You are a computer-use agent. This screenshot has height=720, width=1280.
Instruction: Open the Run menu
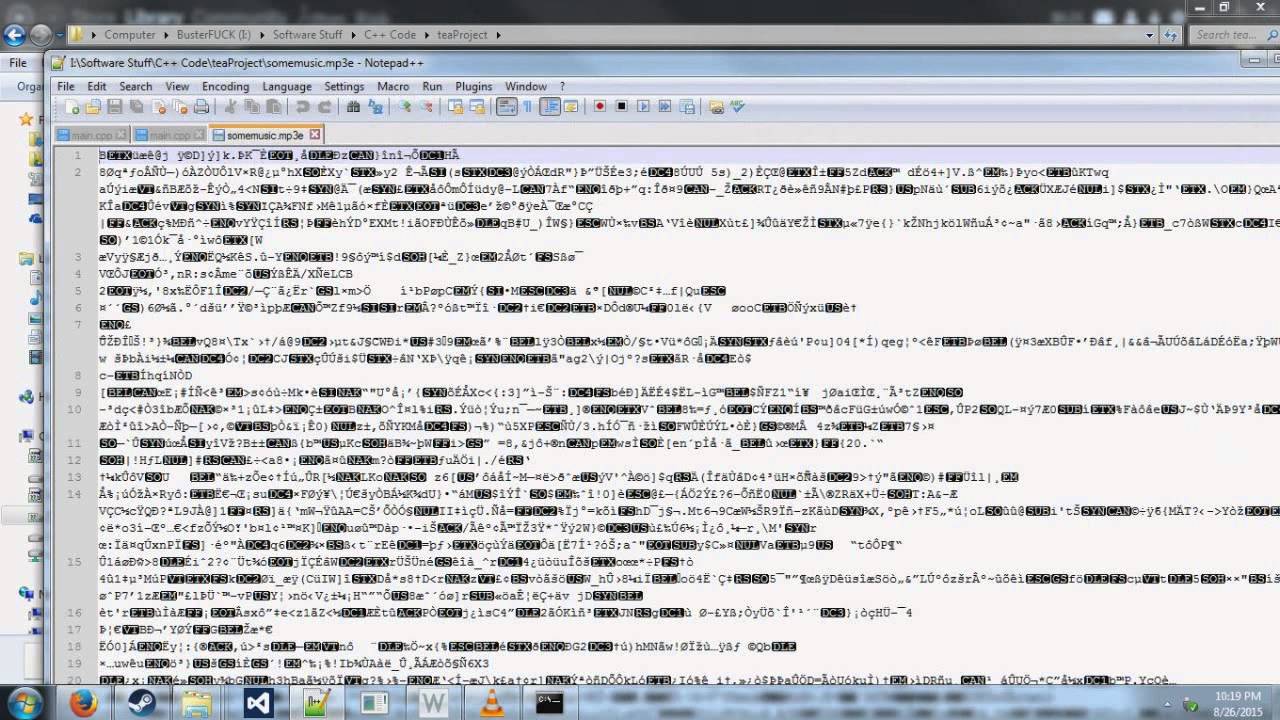(x=432, y=87)
